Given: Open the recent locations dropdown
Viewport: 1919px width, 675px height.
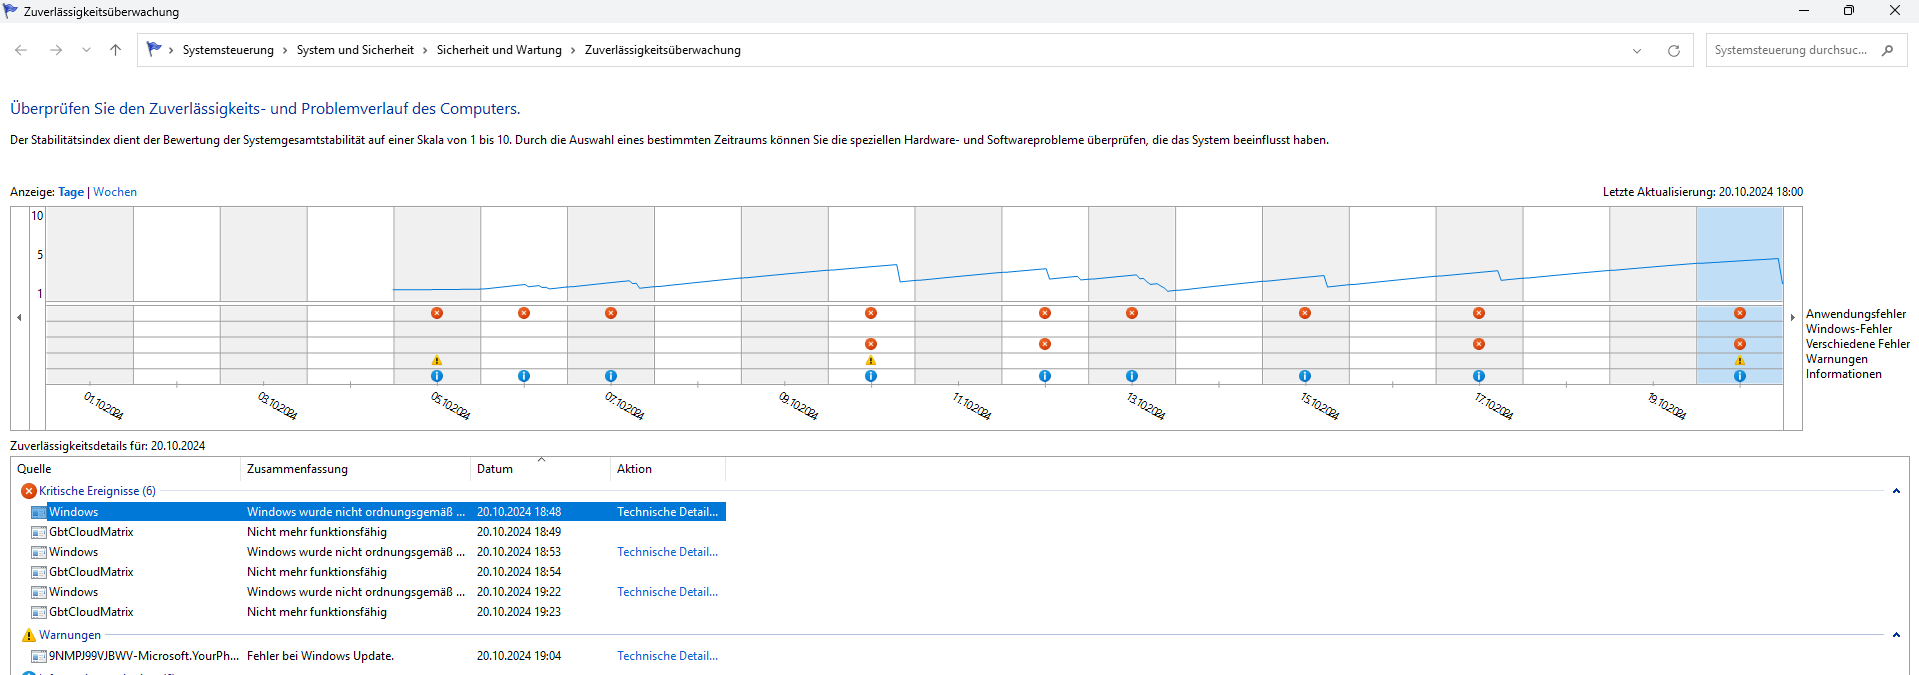Looking at the screenshot, I should point(86,50).
